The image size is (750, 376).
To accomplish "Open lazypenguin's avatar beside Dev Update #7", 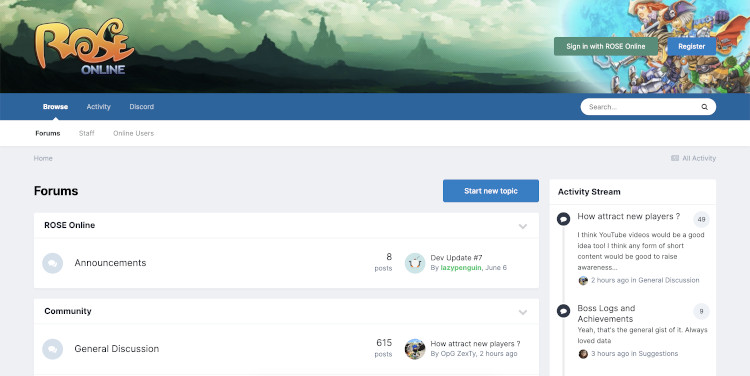I will pyautogui.click(x=415, y=263).
